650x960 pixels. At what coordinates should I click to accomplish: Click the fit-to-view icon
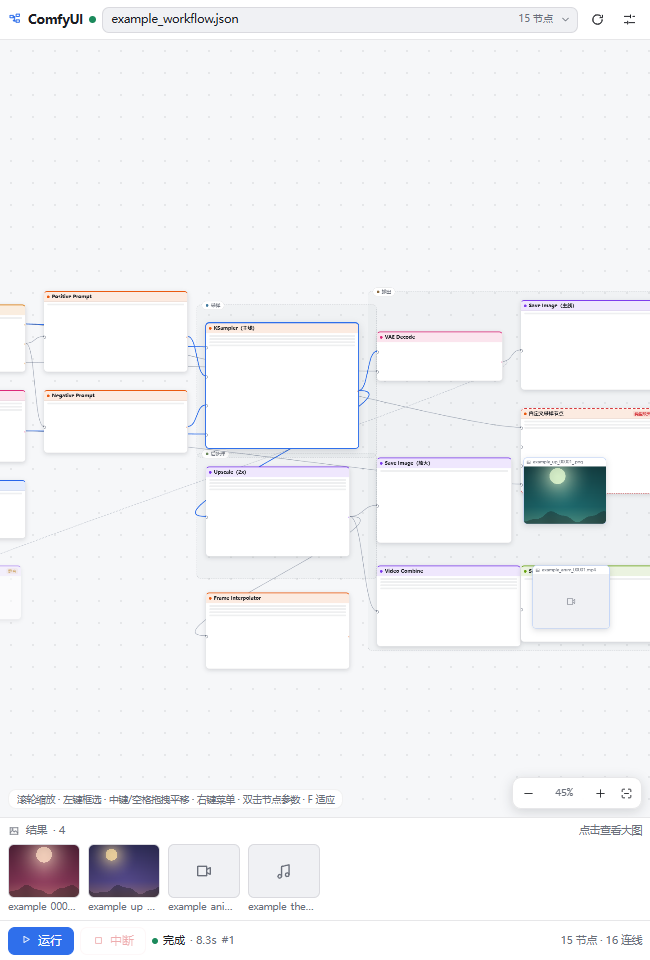click(x=626, y=793)
